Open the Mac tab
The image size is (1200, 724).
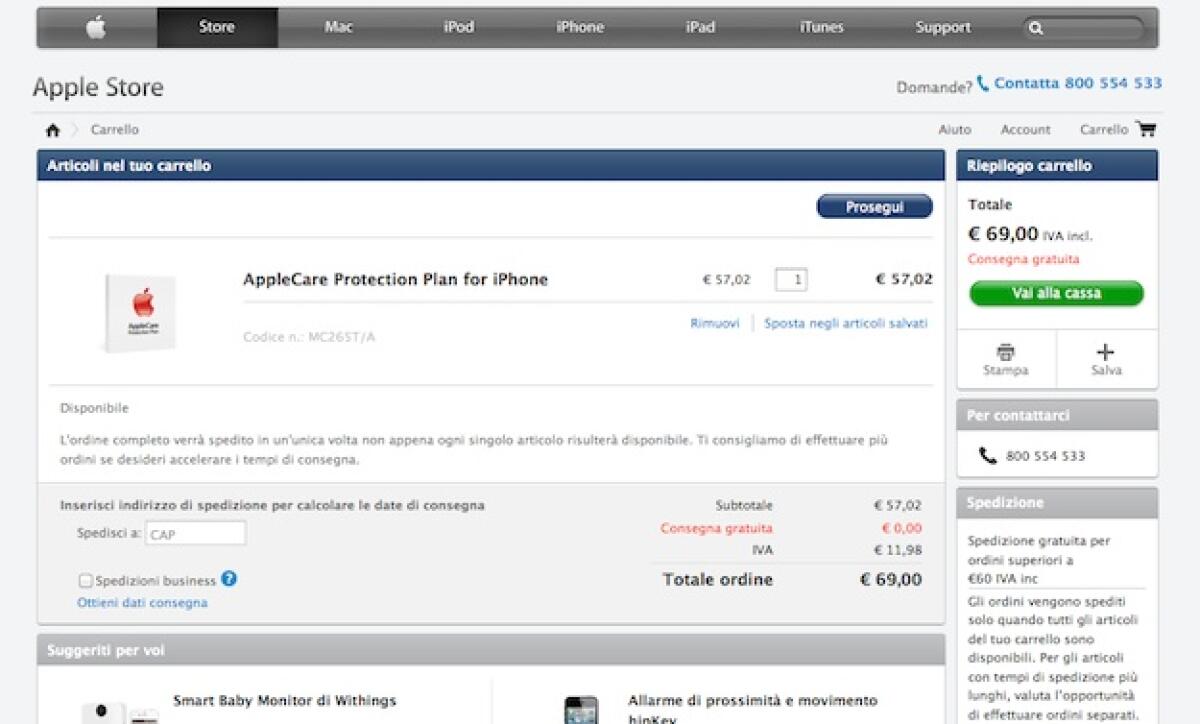click(x=339, y=28)
